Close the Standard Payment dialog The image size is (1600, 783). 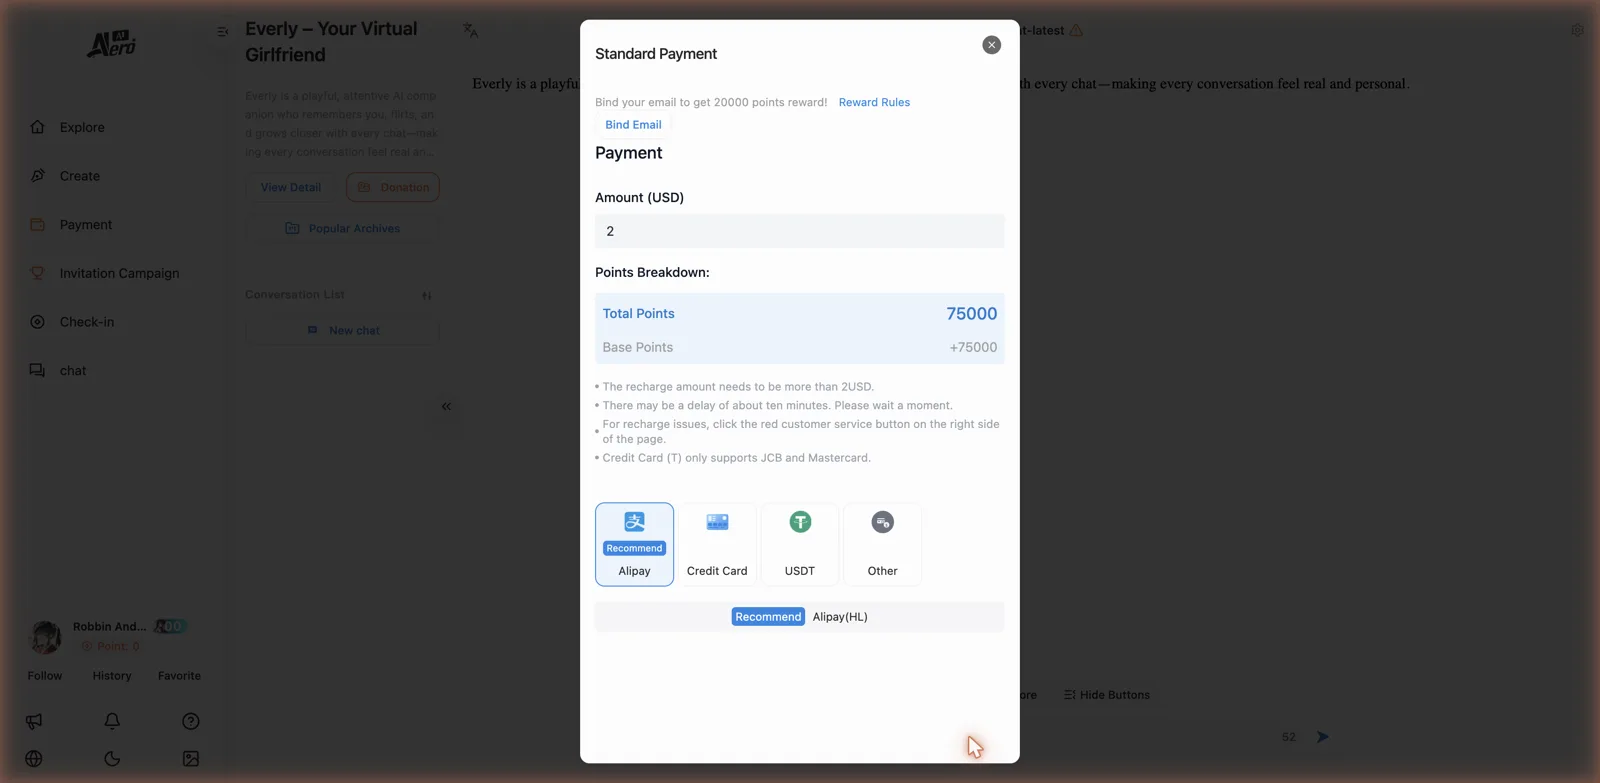[x=991, y=45]
